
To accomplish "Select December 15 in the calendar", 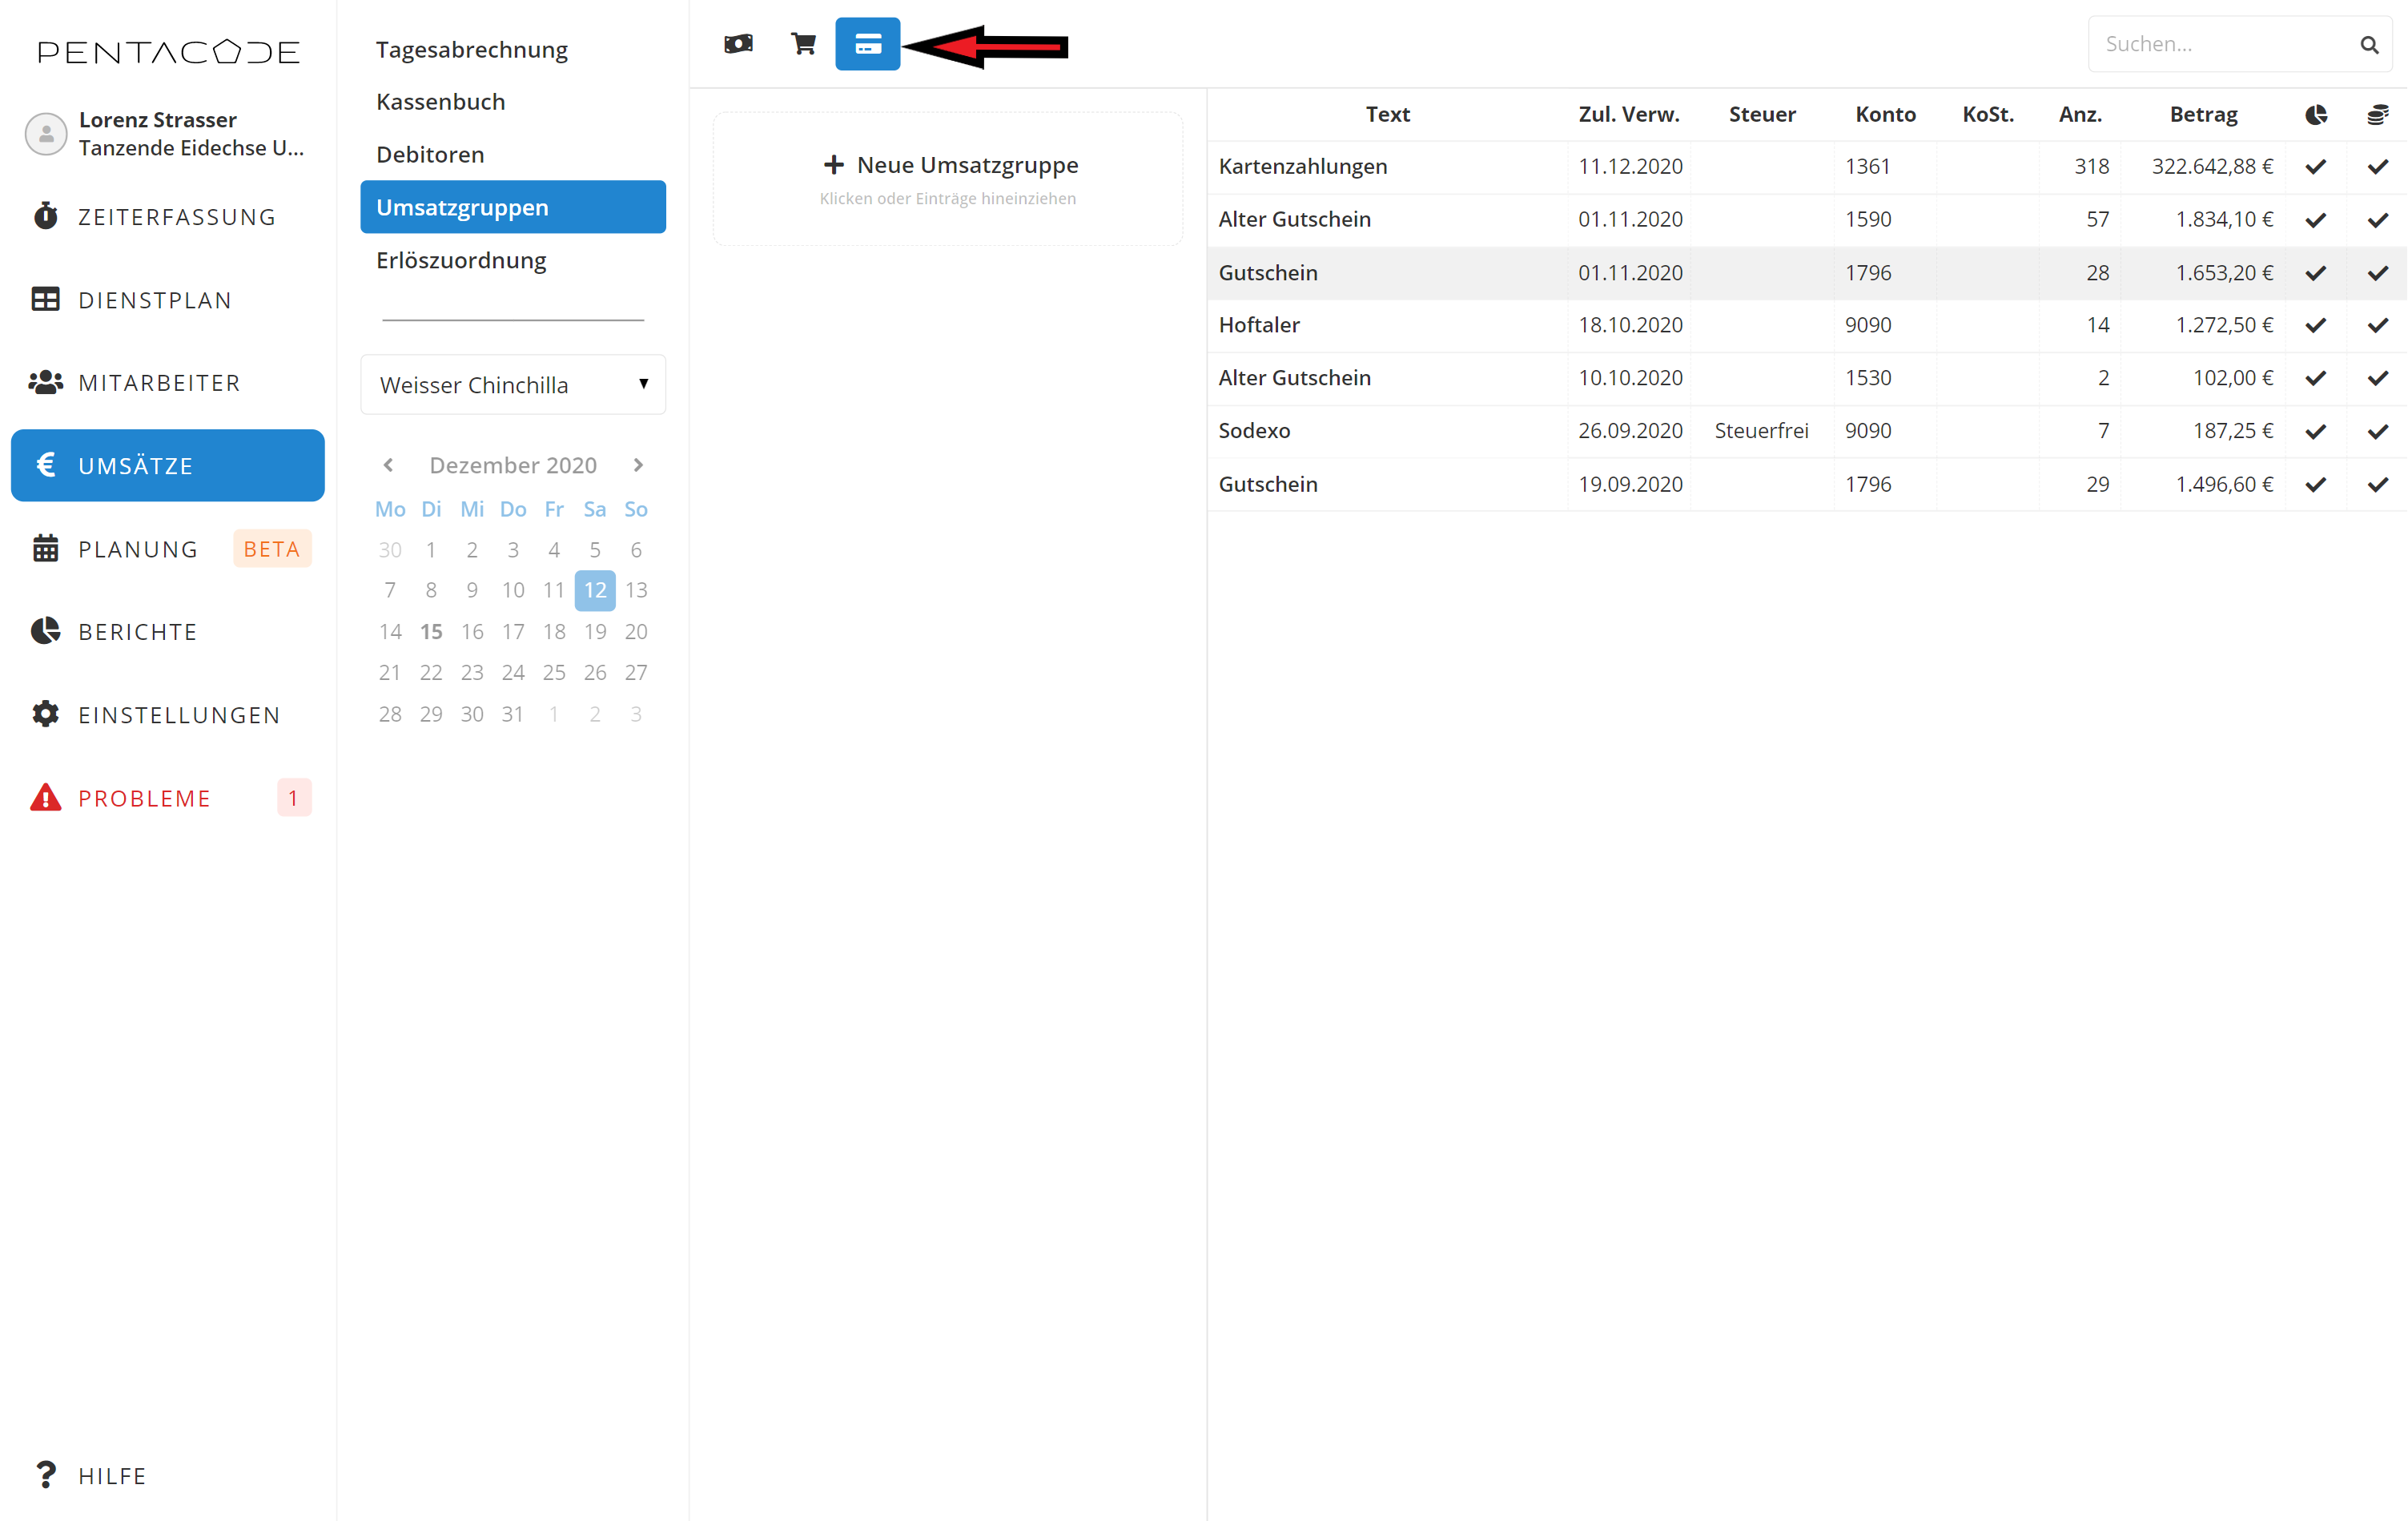I will point(431,632).
